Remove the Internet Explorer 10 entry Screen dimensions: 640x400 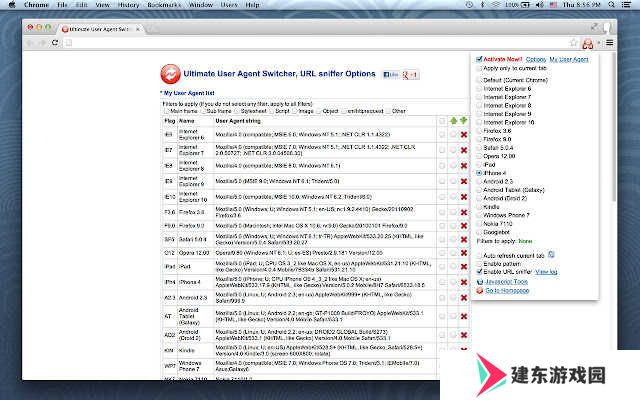[464, 197]
